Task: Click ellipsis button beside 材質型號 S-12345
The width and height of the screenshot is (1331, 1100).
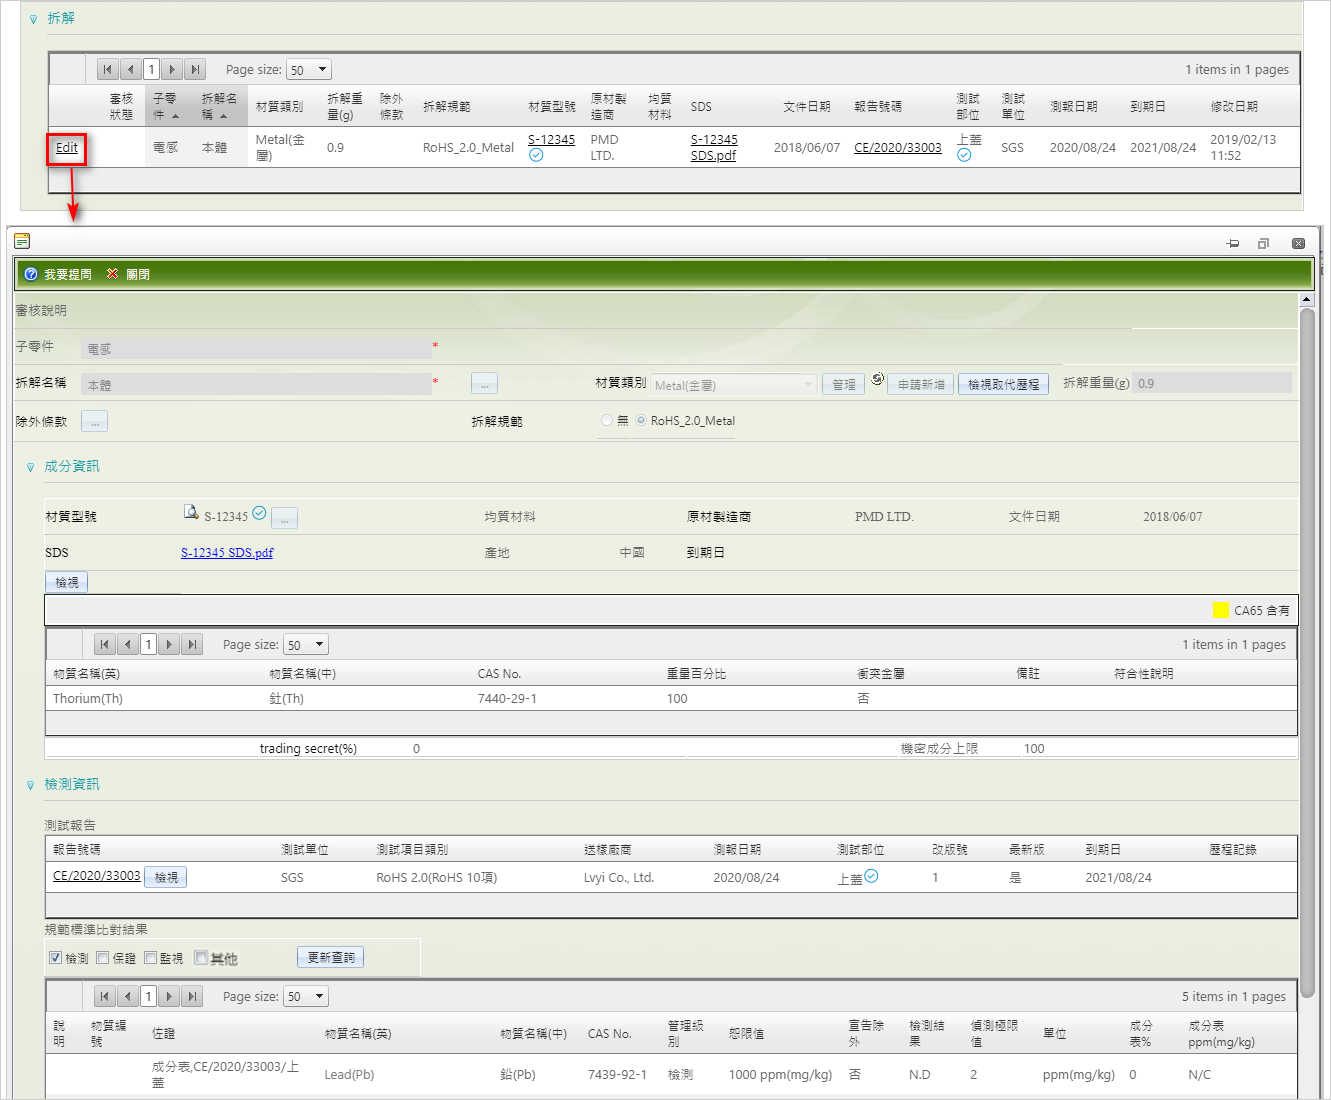Action: pyautogui.click(x=284, y=519)
